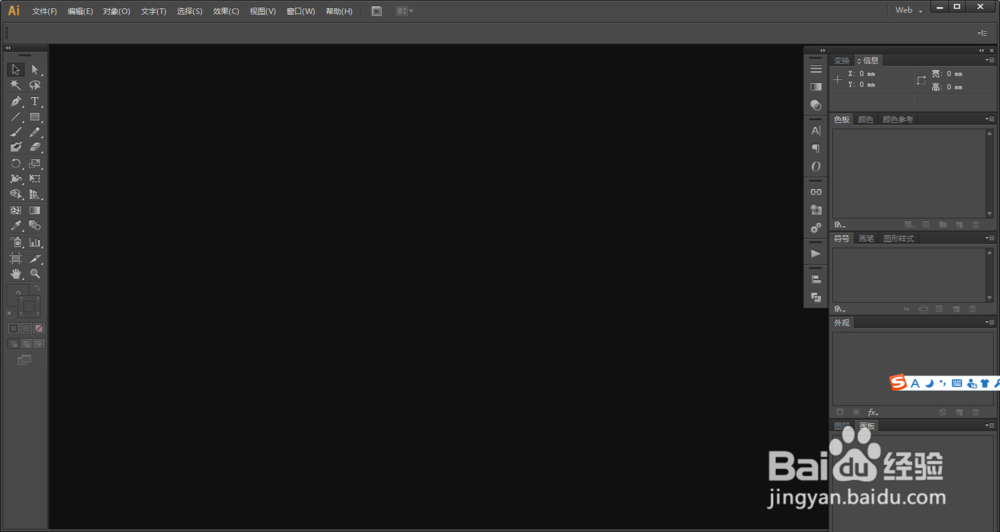Select the Selection tool (black arrow)
This screenshot has width=1000, height=532.
tap(16, 70)
